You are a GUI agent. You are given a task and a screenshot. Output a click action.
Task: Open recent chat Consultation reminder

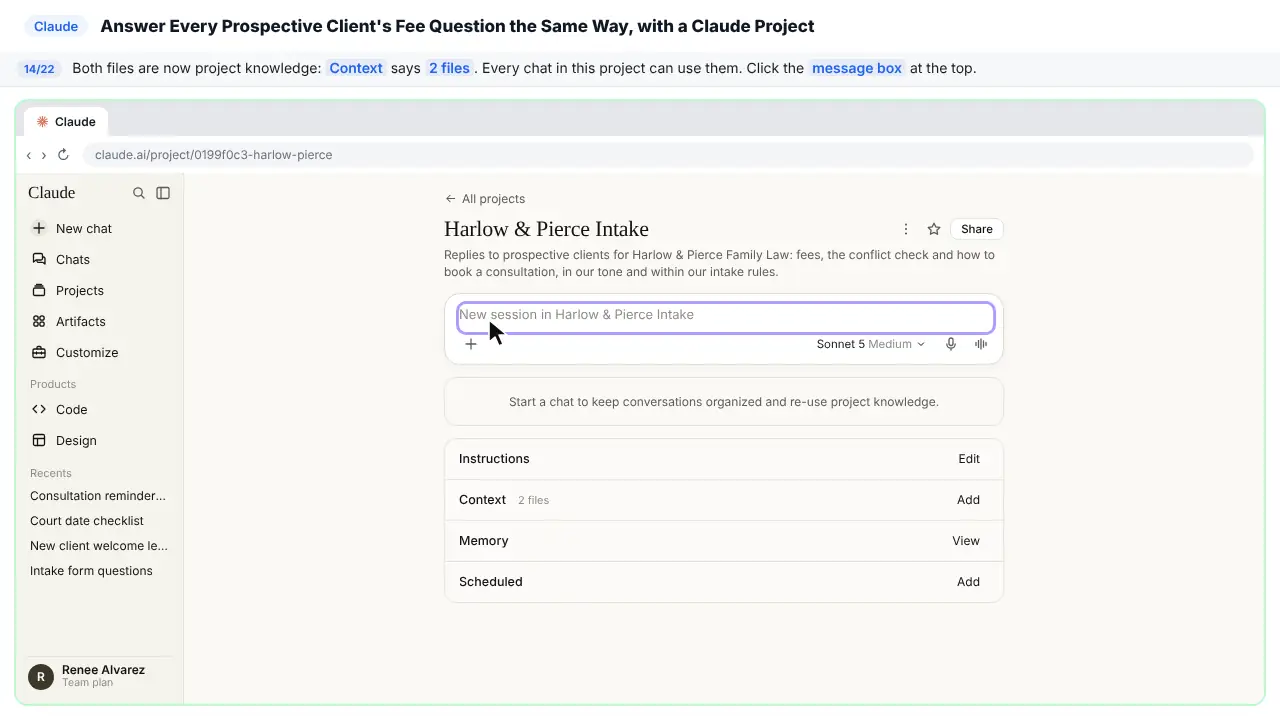point(100,496)
